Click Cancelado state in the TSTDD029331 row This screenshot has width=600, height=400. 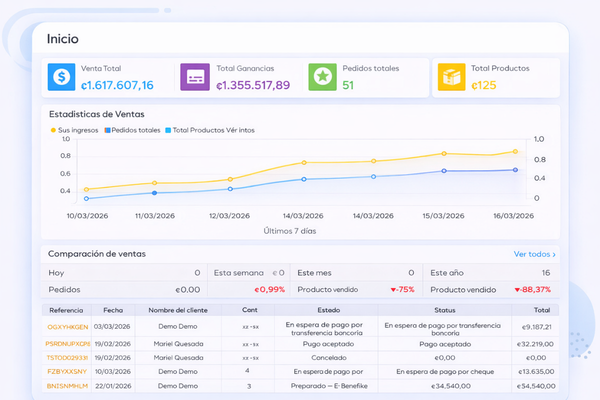[x=329, y=358]
